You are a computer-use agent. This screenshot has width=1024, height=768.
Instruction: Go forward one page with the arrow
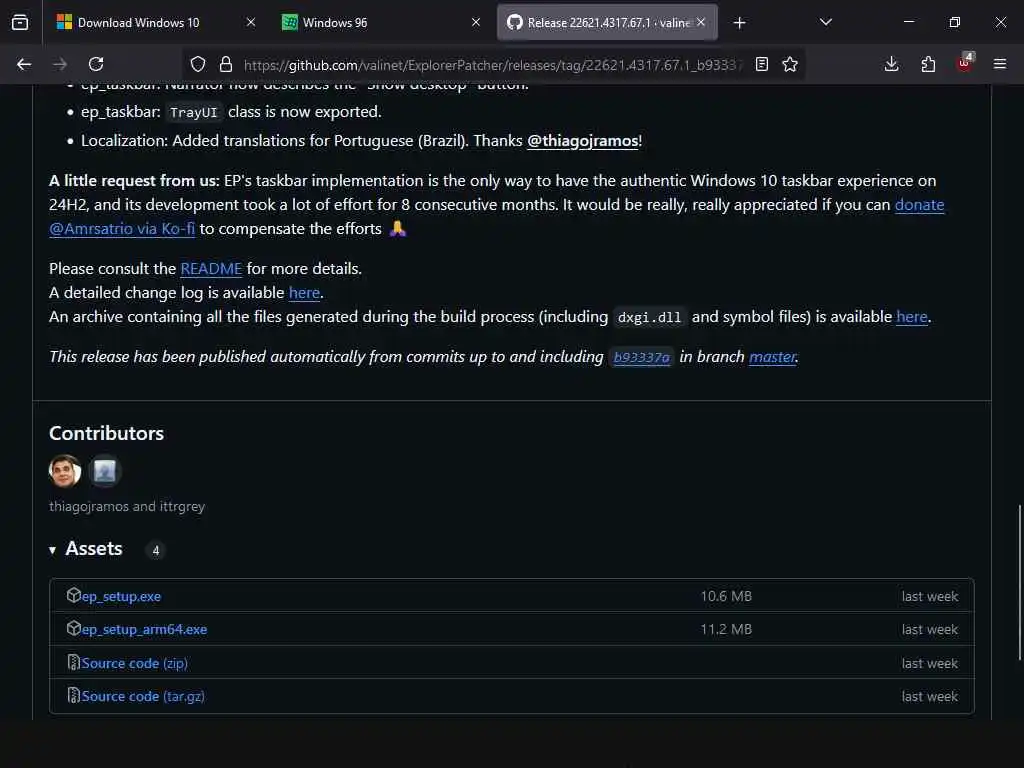coord(60,64)
